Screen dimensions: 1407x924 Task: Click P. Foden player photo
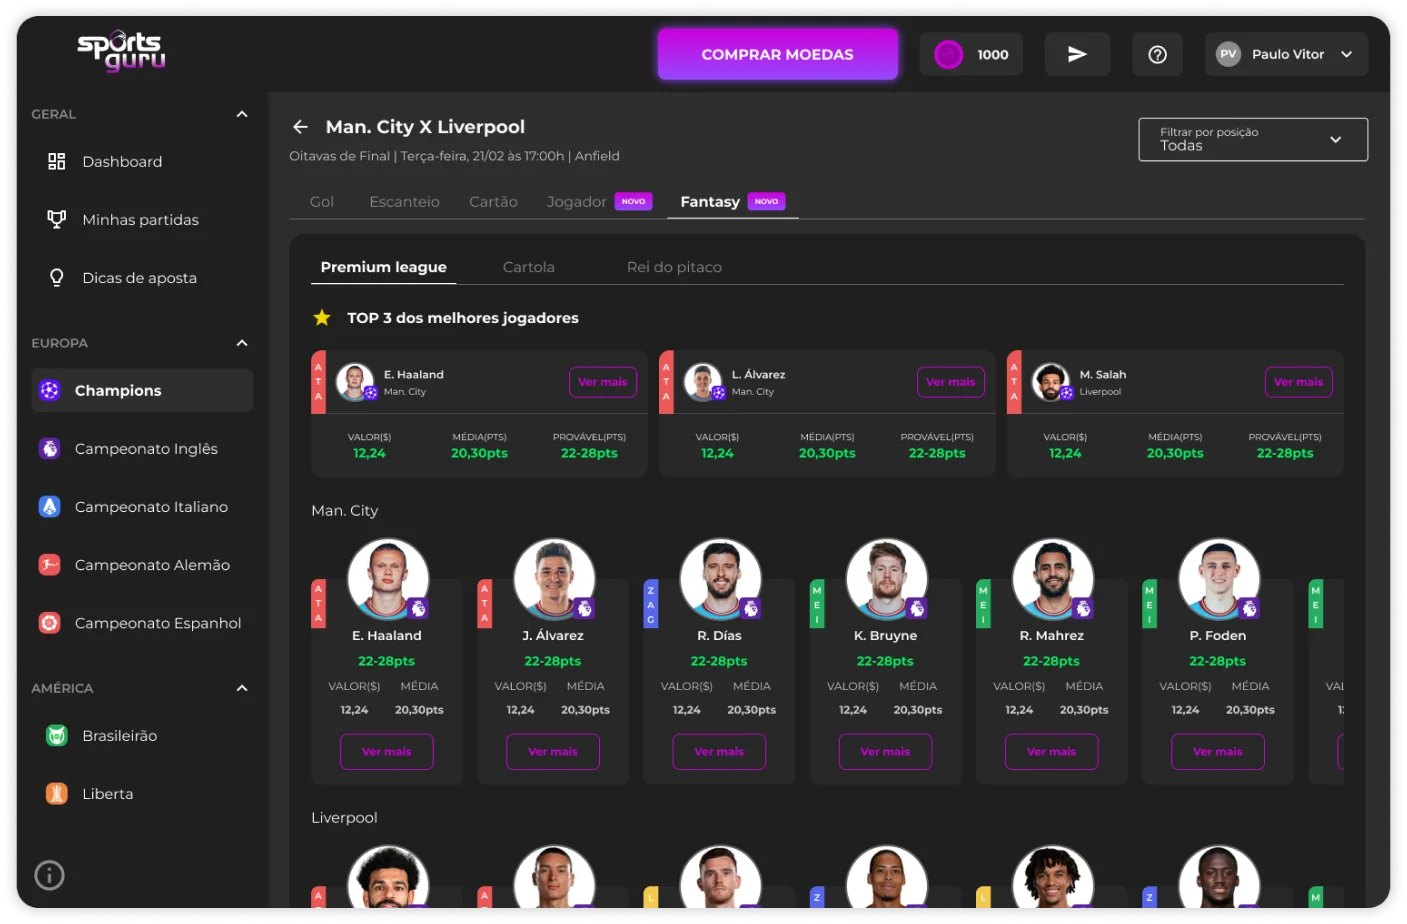[x=1218, y=579]
